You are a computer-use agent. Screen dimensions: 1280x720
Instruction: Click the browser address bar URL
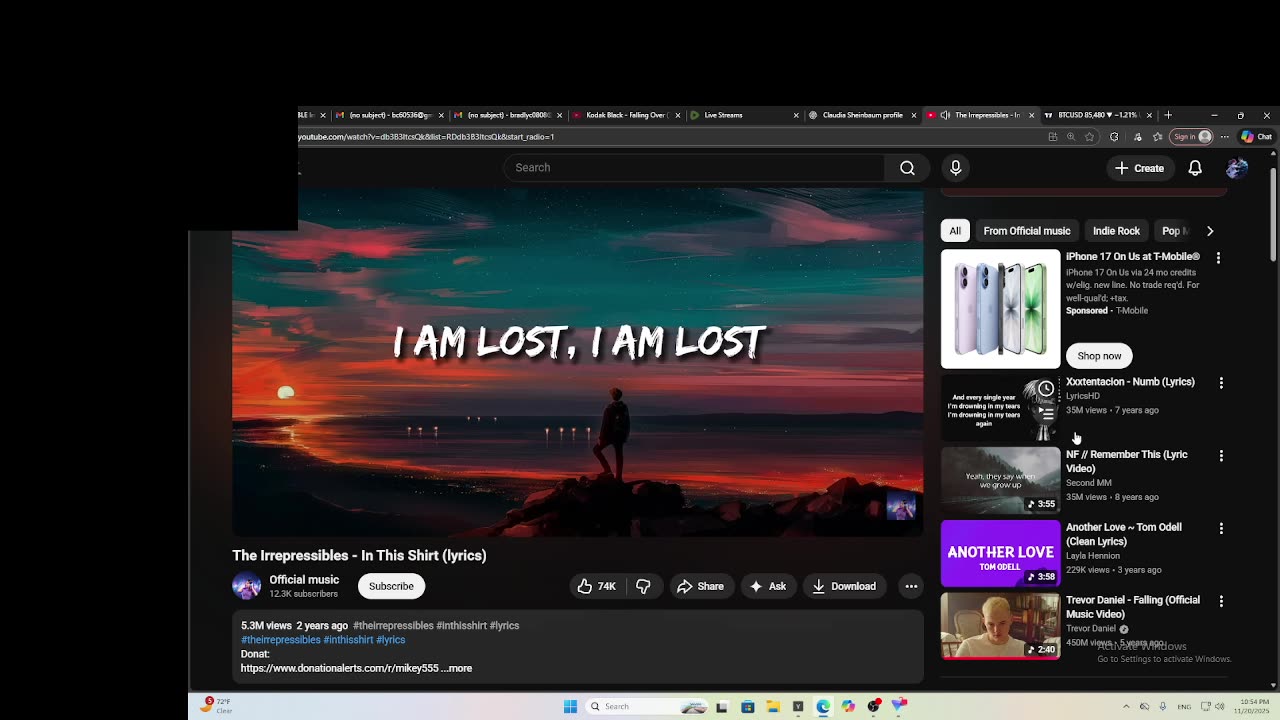[426, 137]
